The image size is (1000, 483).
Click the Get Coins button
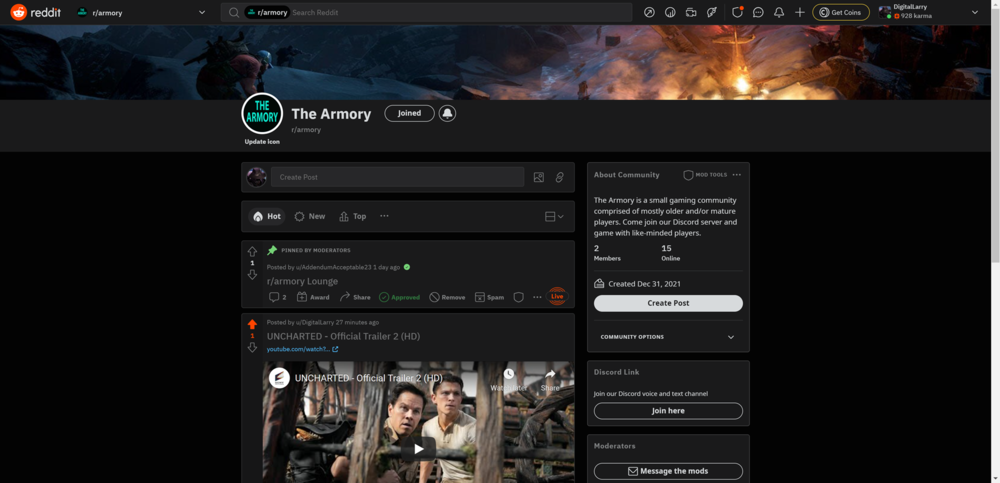841,12
